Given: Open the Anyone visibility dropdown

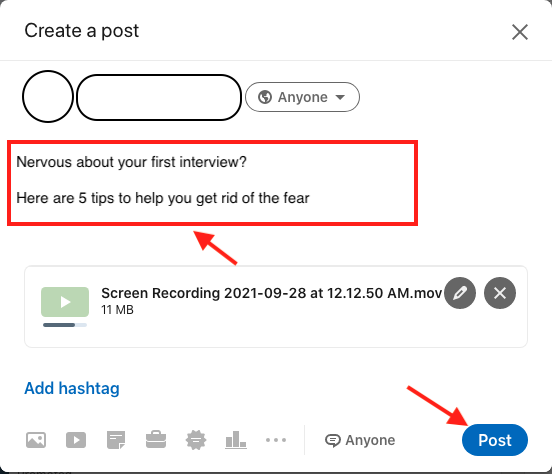Looking at the screenshot, I should 302,97.
